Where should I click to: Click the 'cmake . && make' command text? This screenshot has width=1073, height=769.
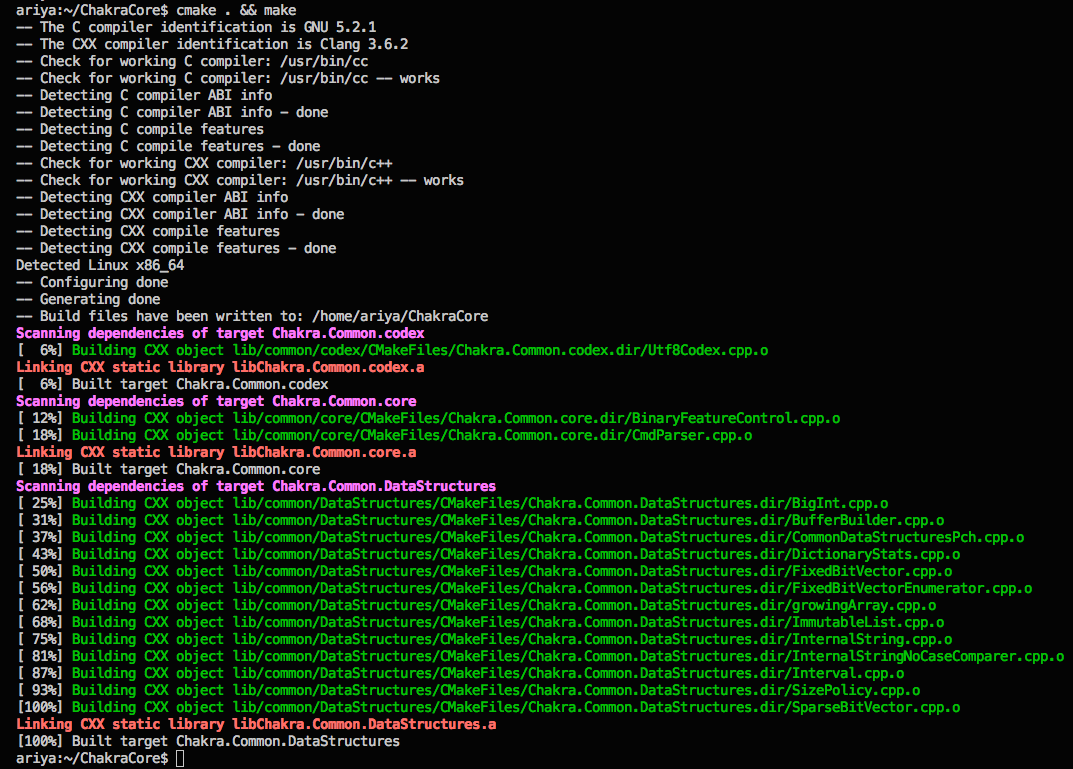(236, 10)
